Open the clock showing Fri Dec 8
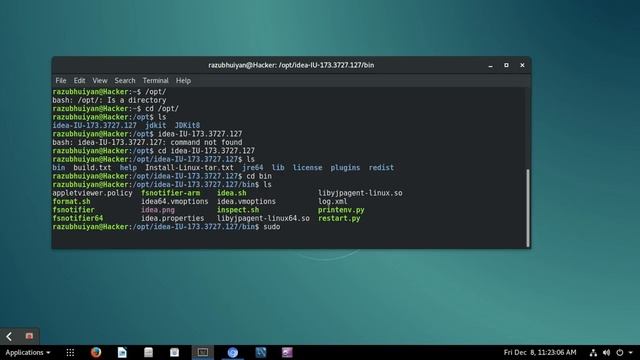 [x=540, y=352]
